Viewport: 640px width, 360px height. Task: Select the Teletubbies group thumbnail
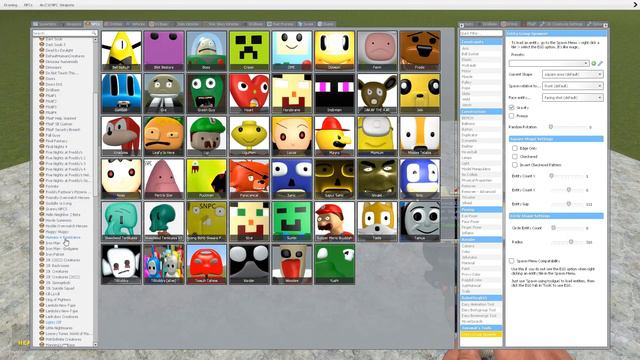pos(164,264)
